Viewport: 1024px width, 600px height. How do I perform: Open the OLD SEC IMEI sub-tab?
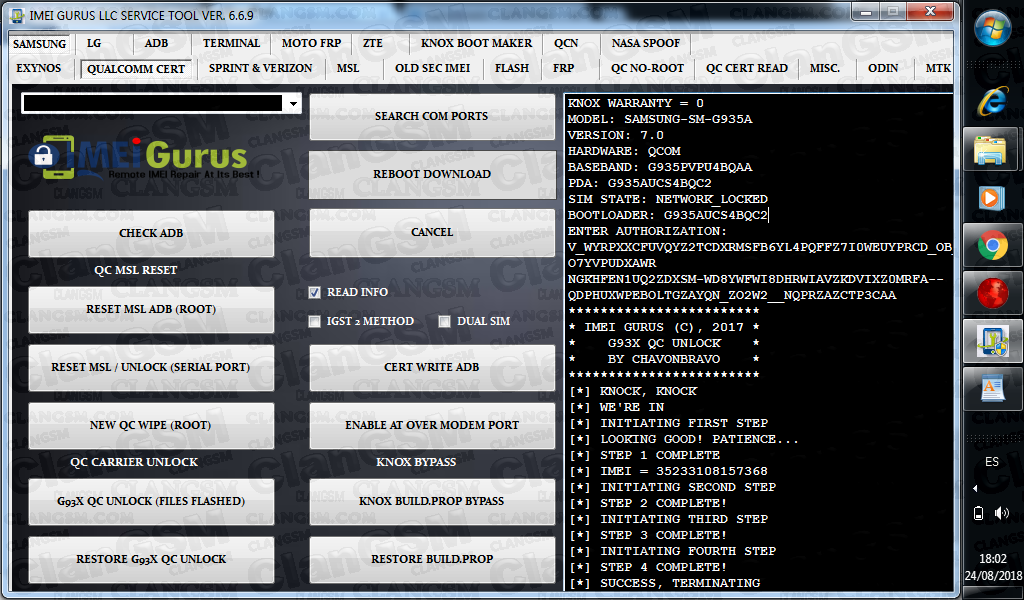tap(432, 68)
